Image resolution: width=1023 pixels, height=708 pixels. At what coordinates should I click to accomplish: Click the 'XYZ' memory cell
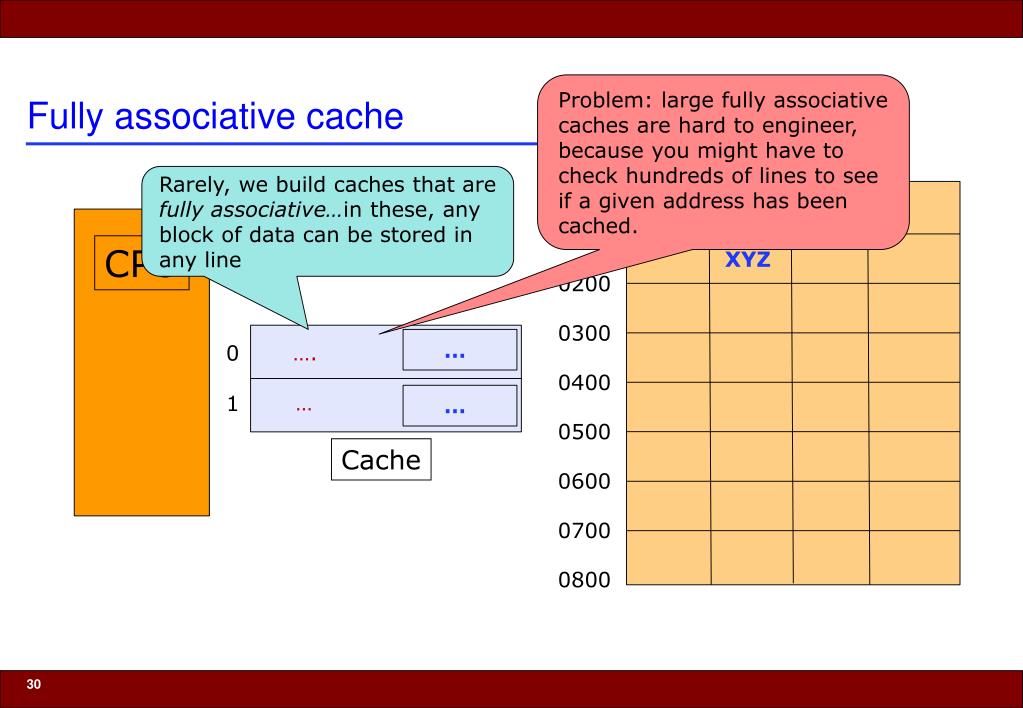(748, 259)
